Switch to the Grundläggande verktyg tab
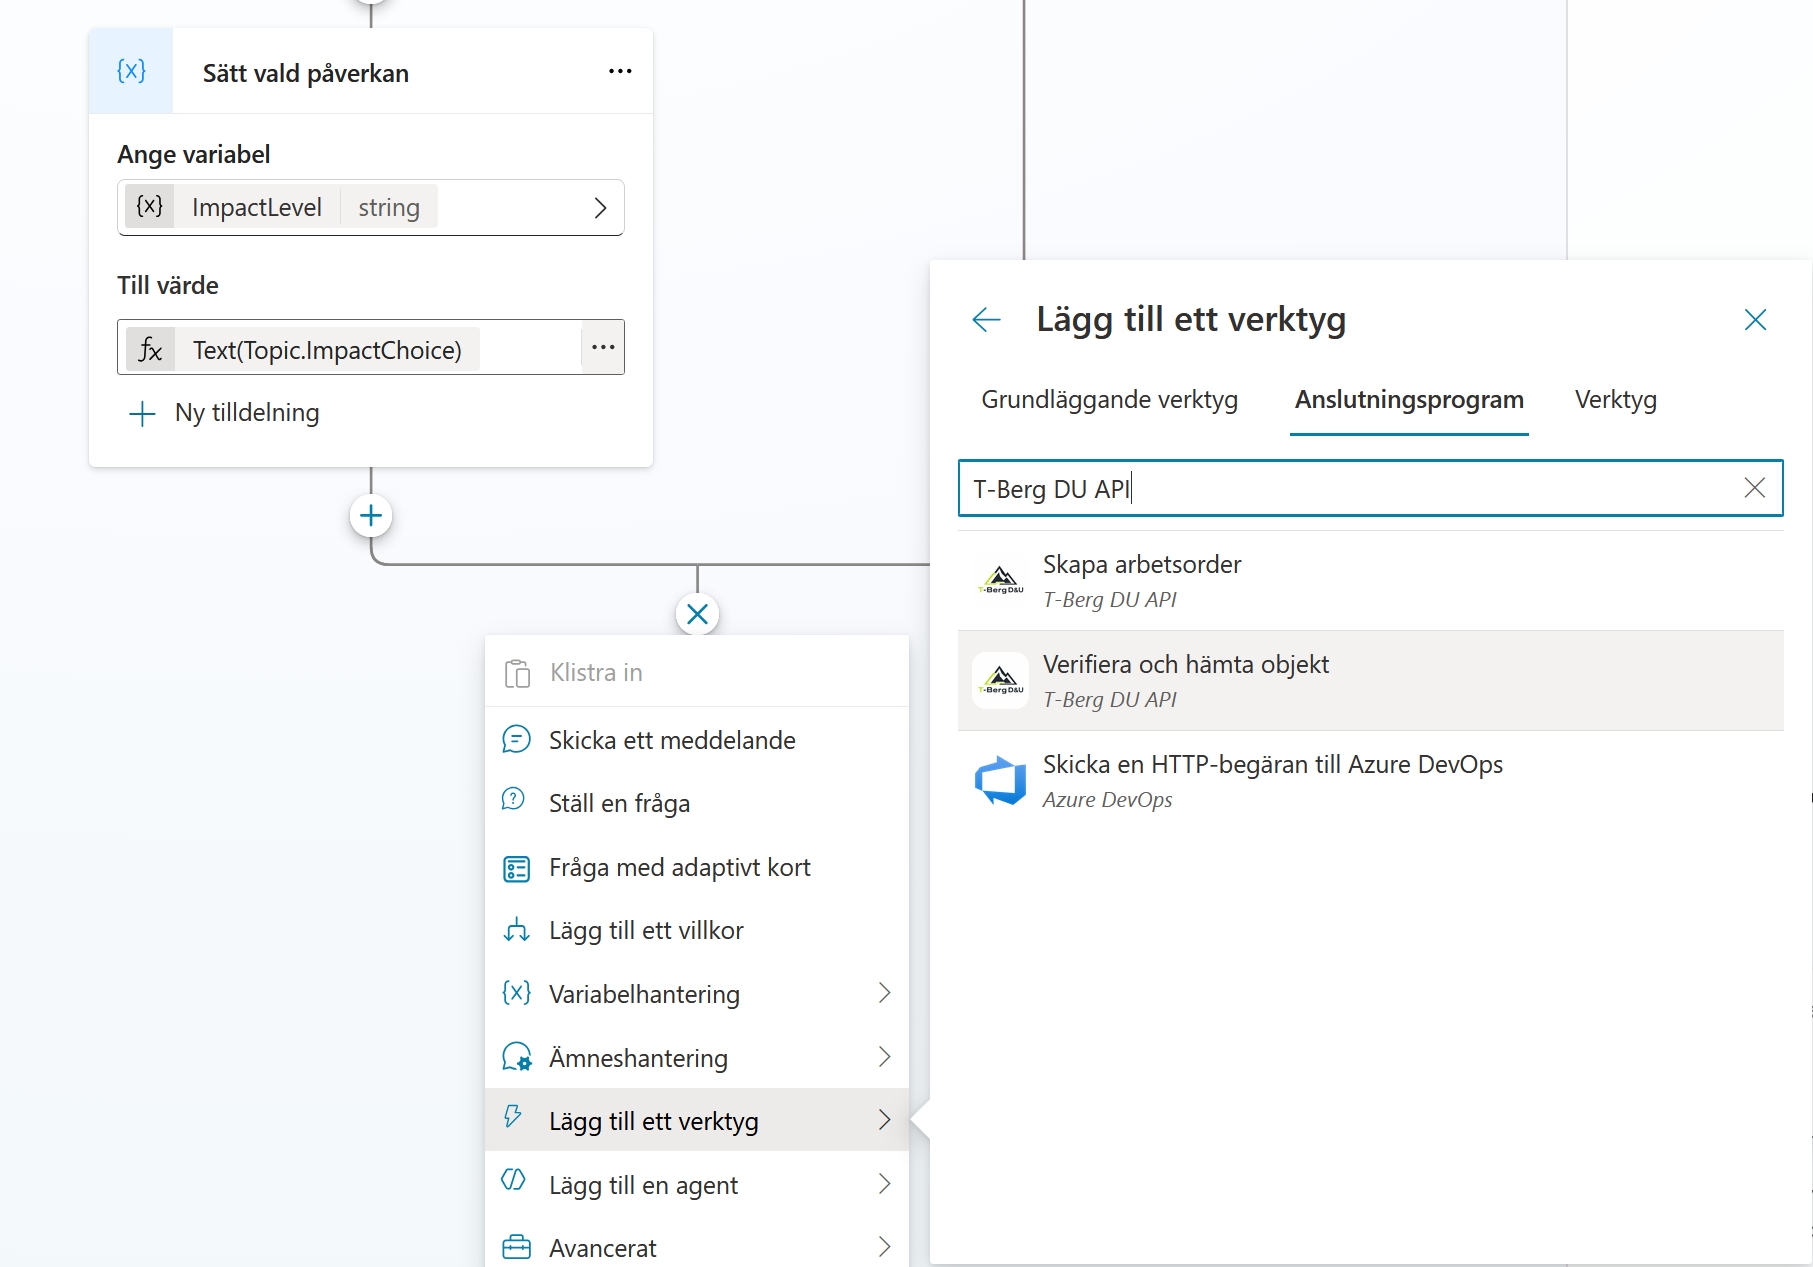Viewport: 1813px width, 1267px height. [1109, 400]
